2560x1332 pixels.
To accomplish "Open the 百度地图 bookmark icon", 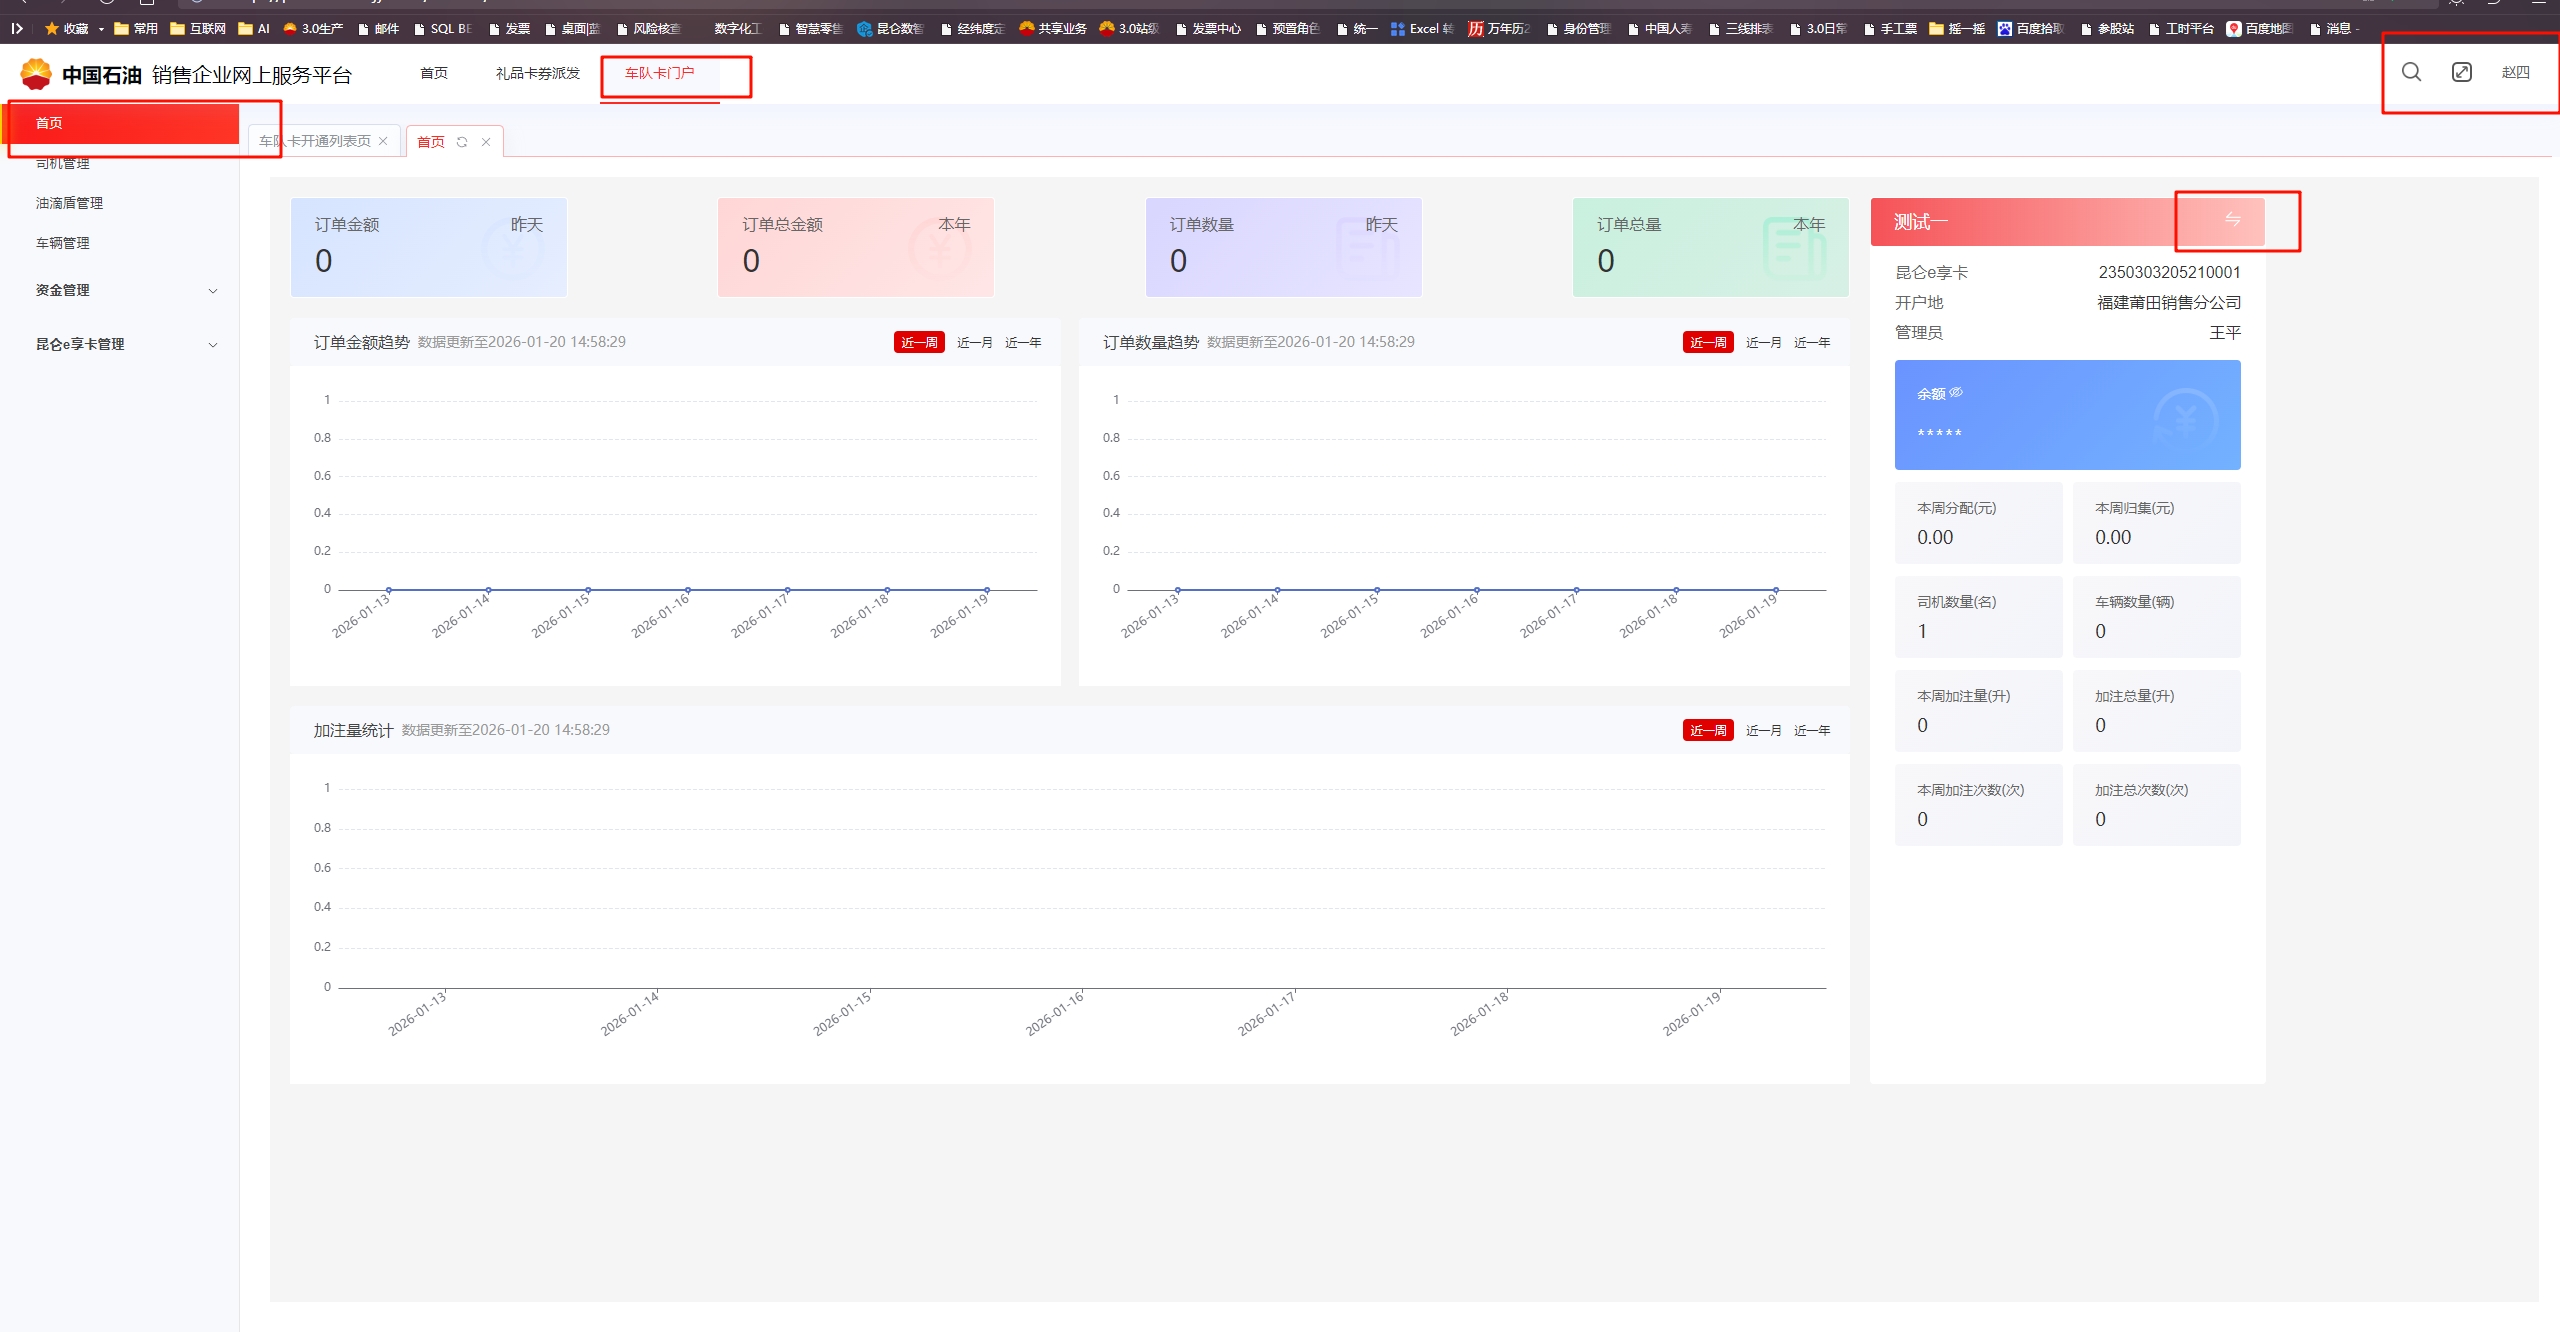I will pos(2233,29).
